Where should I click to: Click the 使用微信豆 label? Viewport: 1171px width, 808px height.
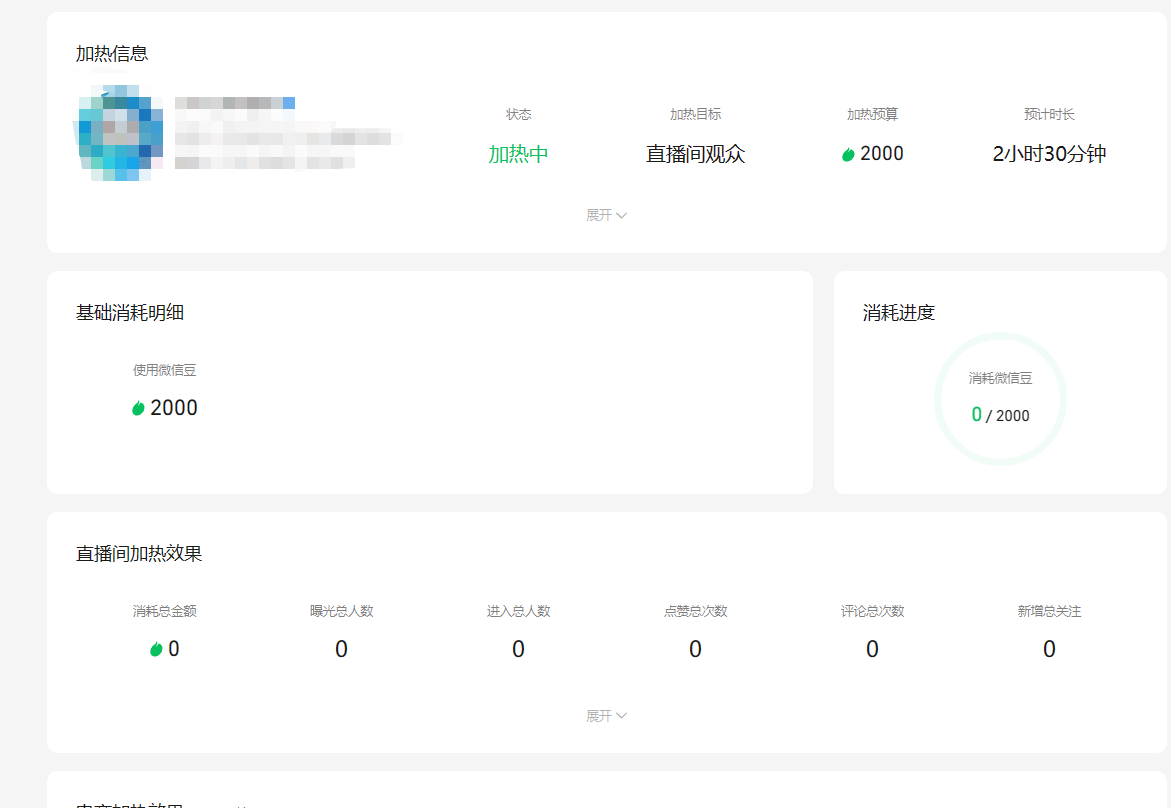tap(164, 370)
